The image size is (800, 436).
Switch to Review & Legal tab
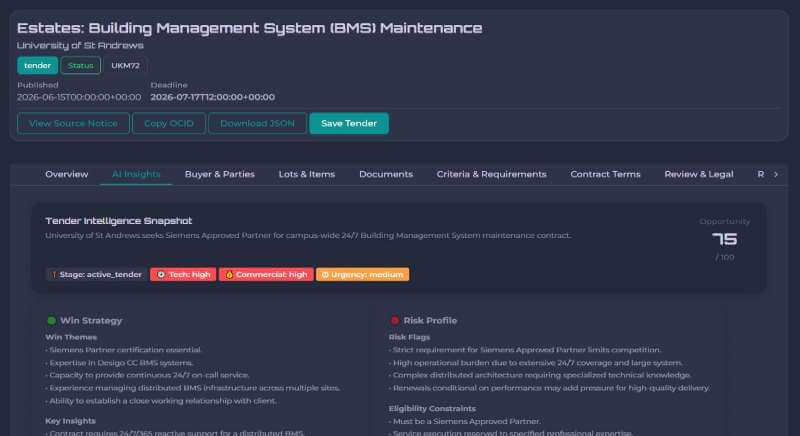tap(699, 174)
